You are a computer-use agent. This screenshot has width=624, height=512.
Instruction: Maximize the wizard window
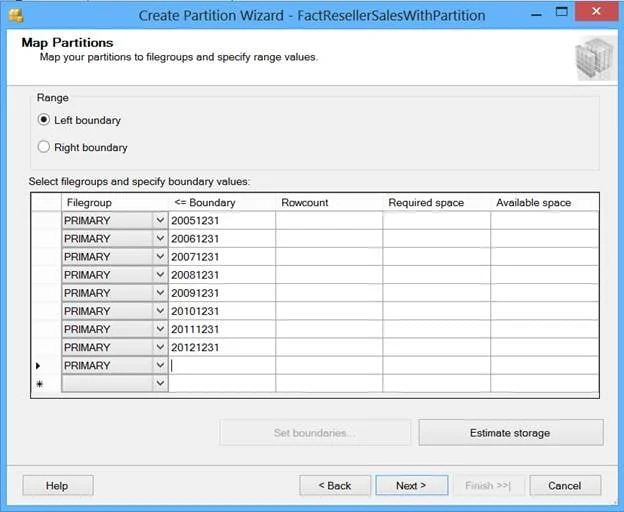click(562, 12)
